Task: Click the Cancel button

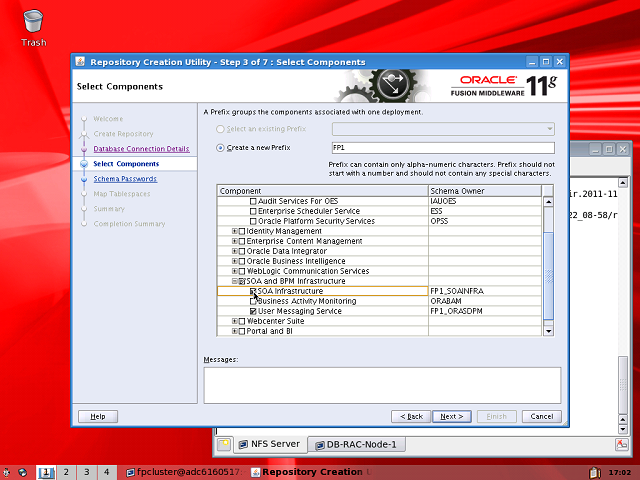Action: coord(542,416)
